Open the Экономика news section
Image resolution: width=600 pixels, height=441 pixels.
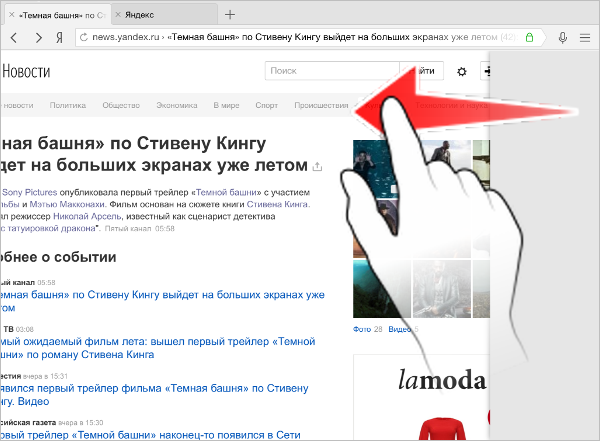coord(177,105)
